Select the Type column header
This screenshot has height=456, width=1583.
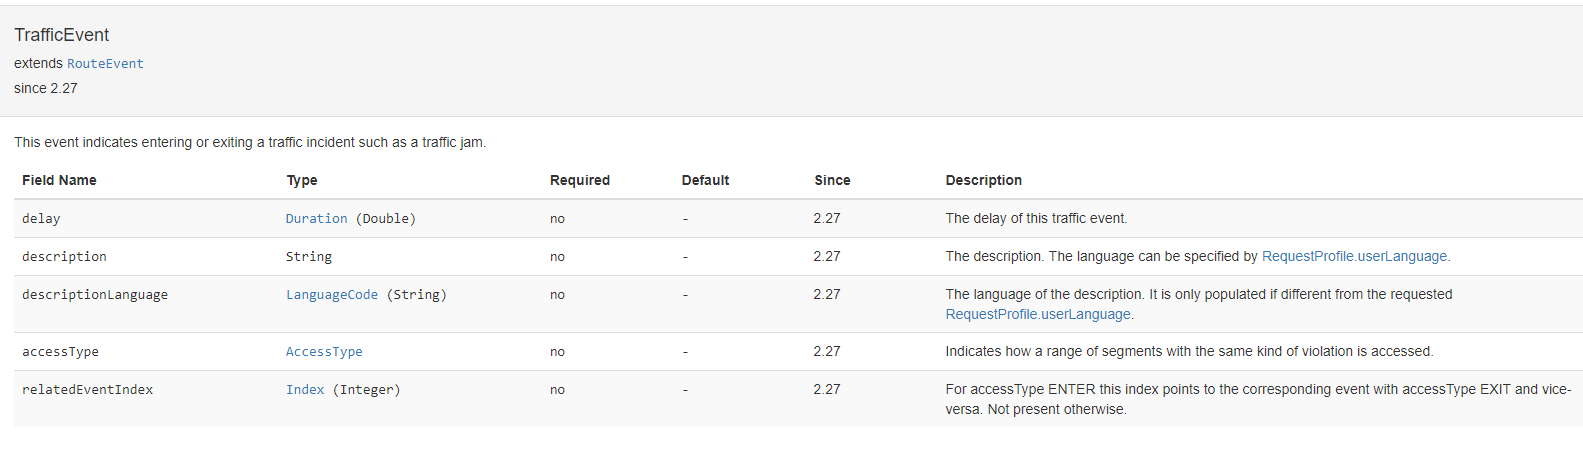pyautogui.click(x=302, y=181)
